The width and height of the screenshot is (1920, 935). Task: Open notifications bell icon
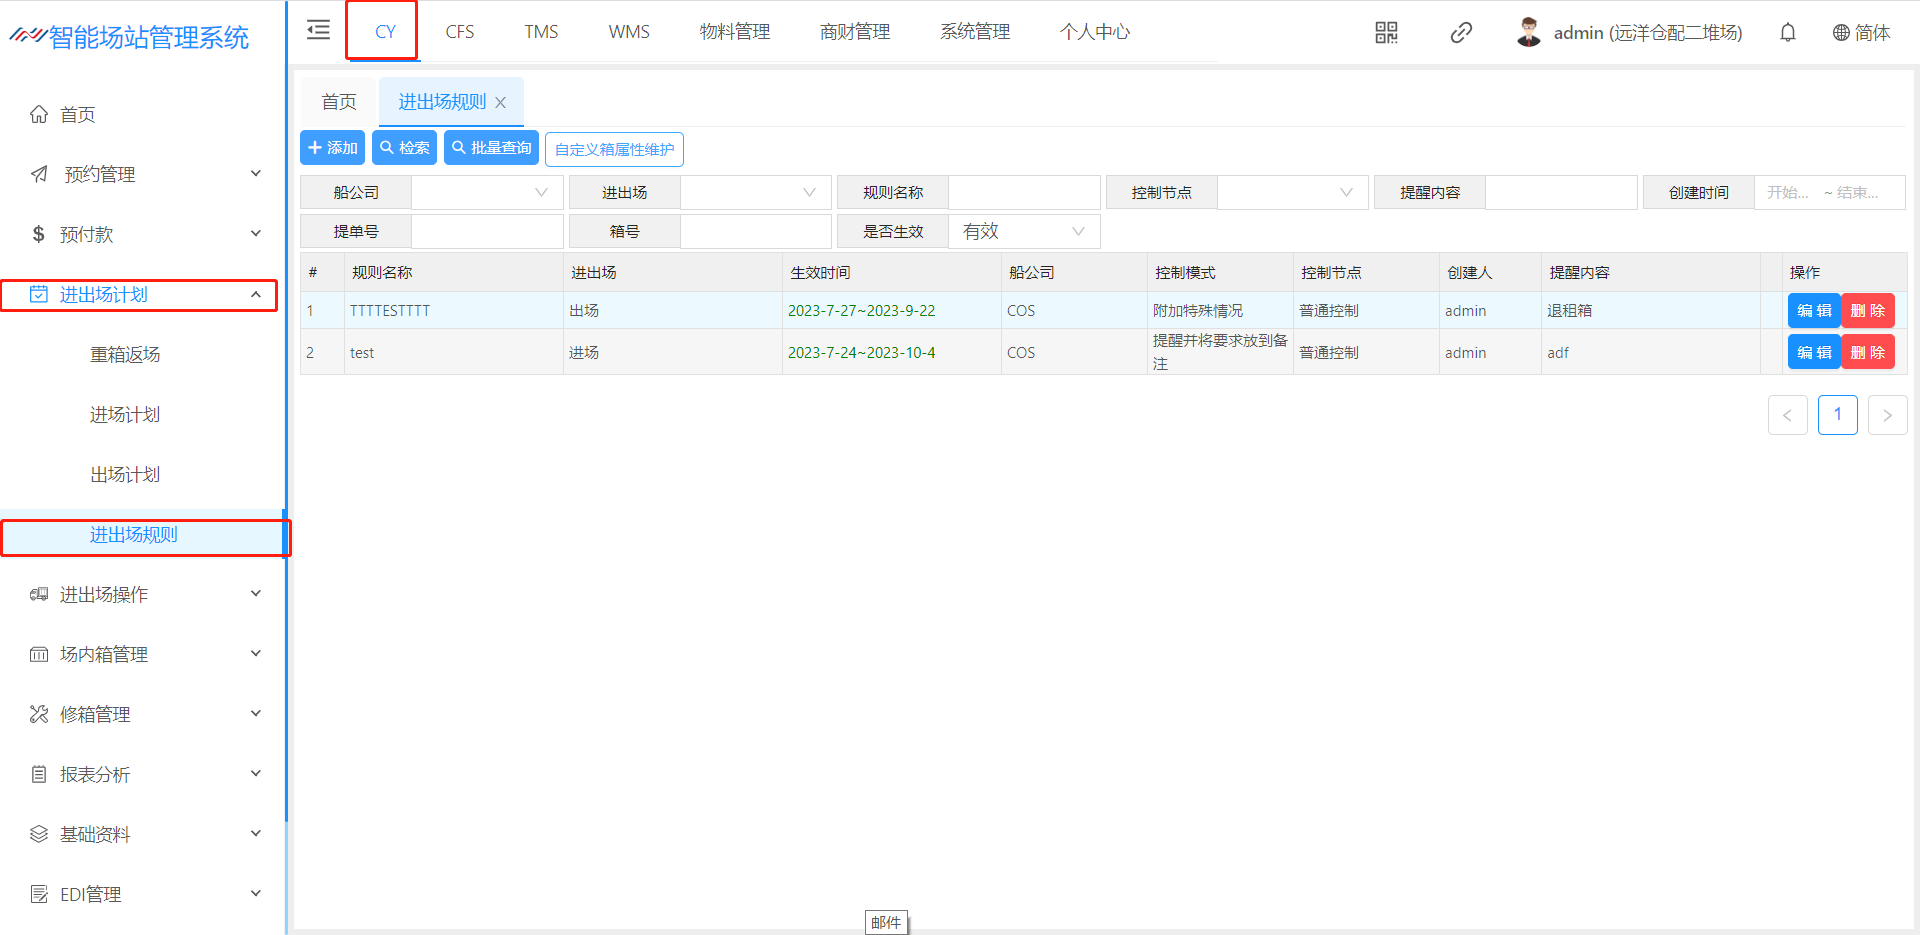(1788, 33)
